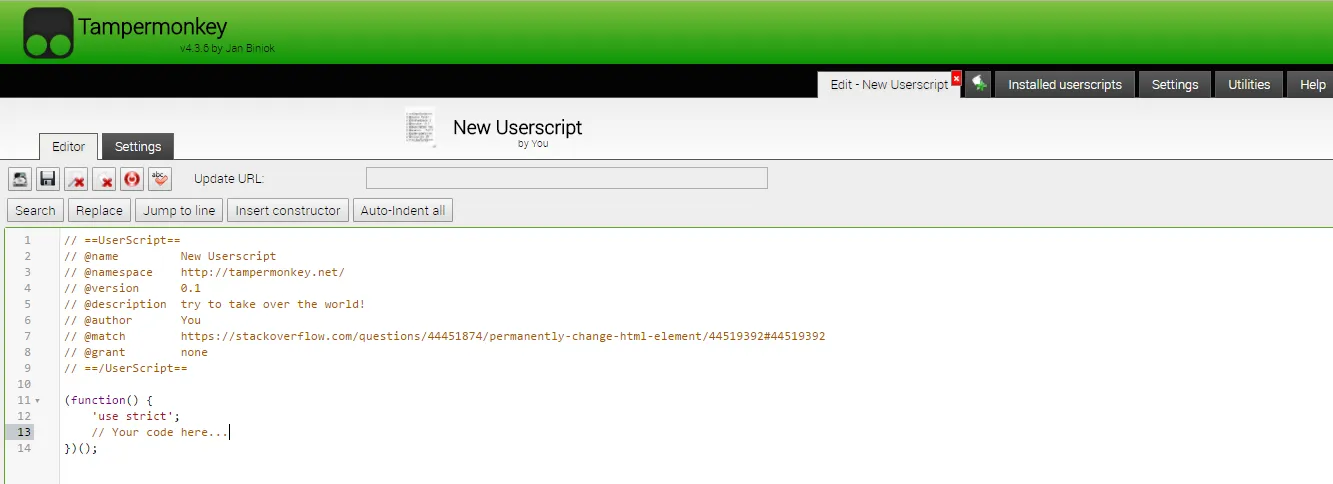Click the page with red X icon
Image resolution: width=1333 pixels, height=484 pixels.
click(104, 179)
